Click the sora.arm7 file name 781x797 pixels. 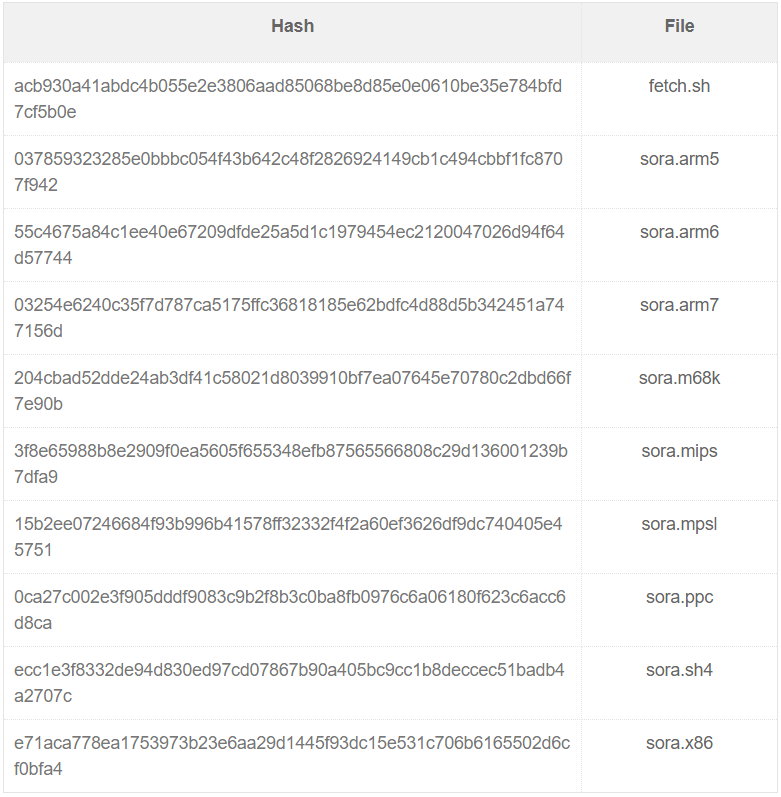coord(679,305)
